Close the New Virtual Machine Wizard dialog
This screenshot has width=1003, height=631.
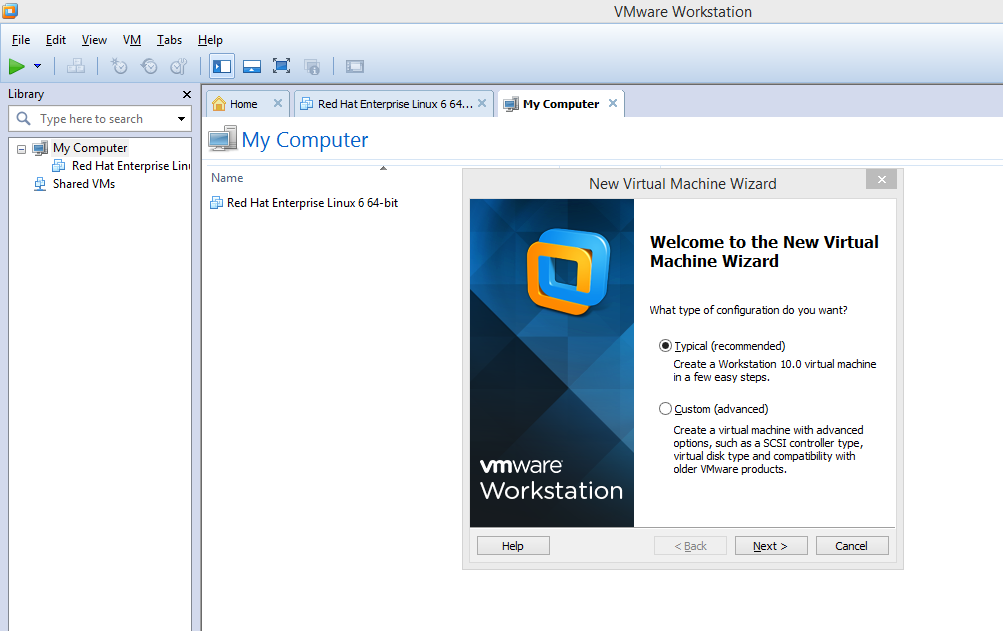click(881, 179)
